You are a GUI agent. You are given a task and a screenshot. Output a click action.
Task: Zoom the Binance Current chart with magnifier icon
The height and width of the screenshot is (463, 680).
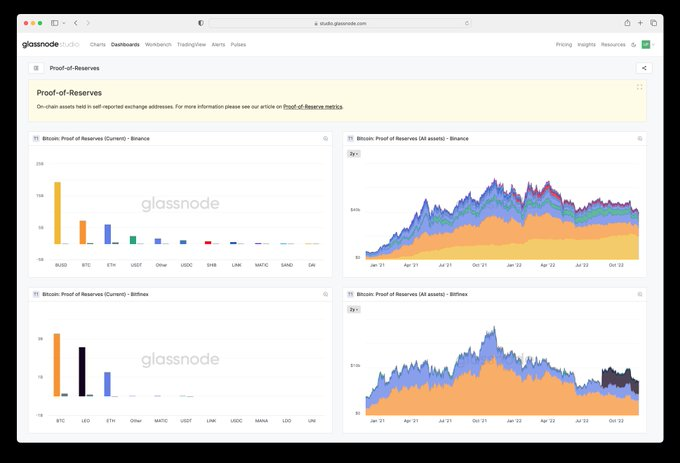point(325,139)
